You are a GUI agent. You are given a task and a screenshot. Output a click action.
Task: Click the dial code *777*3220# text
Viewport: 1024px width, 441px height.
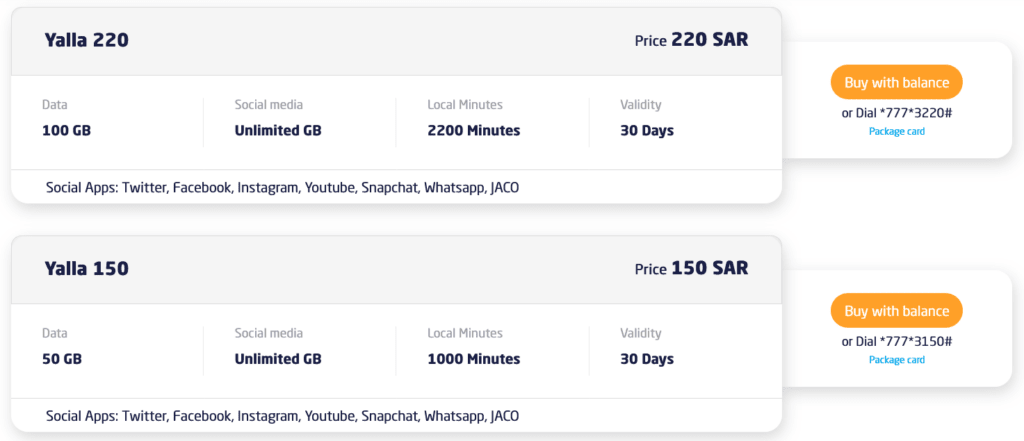pos(915,113)
